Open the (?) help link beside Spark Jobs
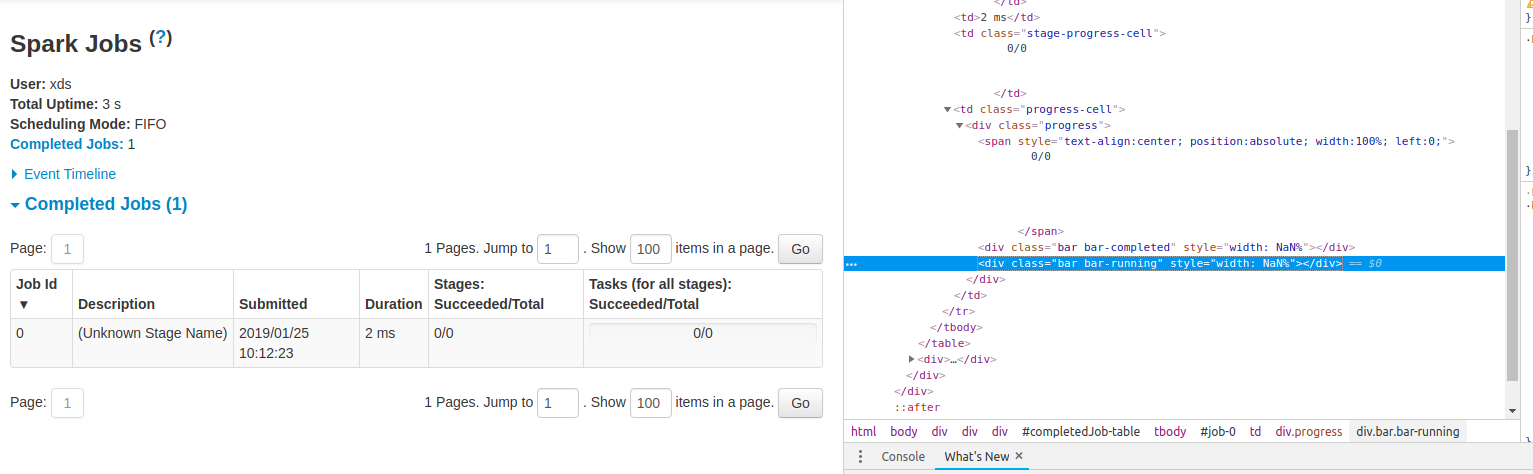The image size is (1533, 474). click(161, 39)
